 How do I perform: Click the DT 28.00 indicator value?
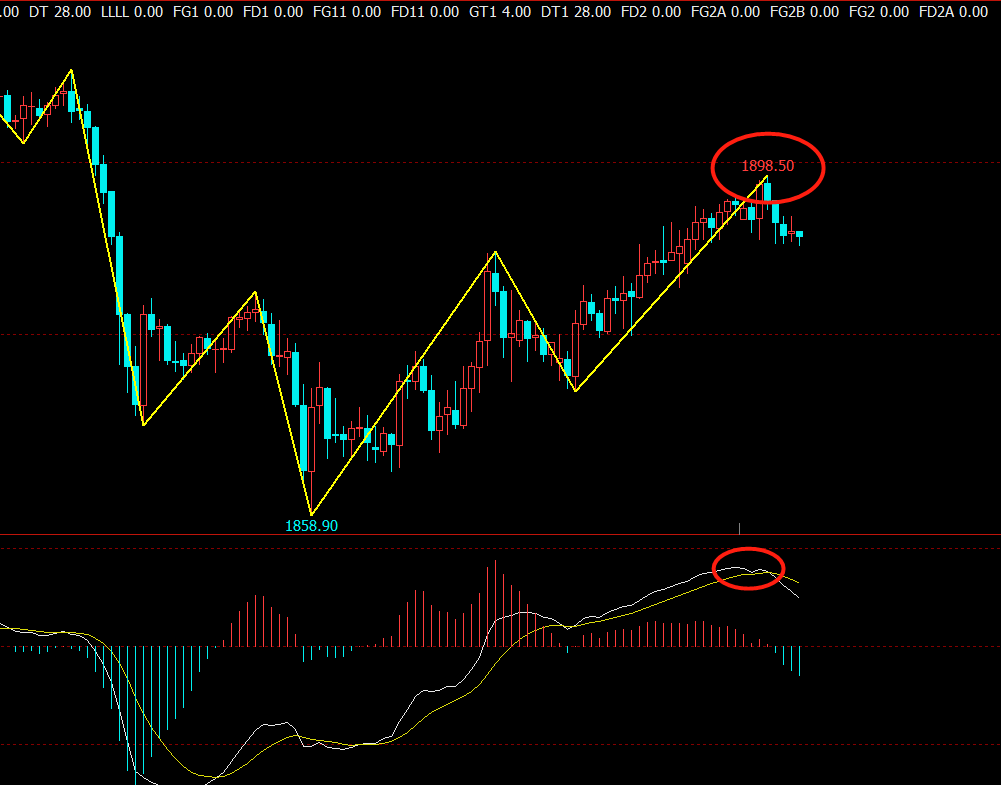(60, 11)
